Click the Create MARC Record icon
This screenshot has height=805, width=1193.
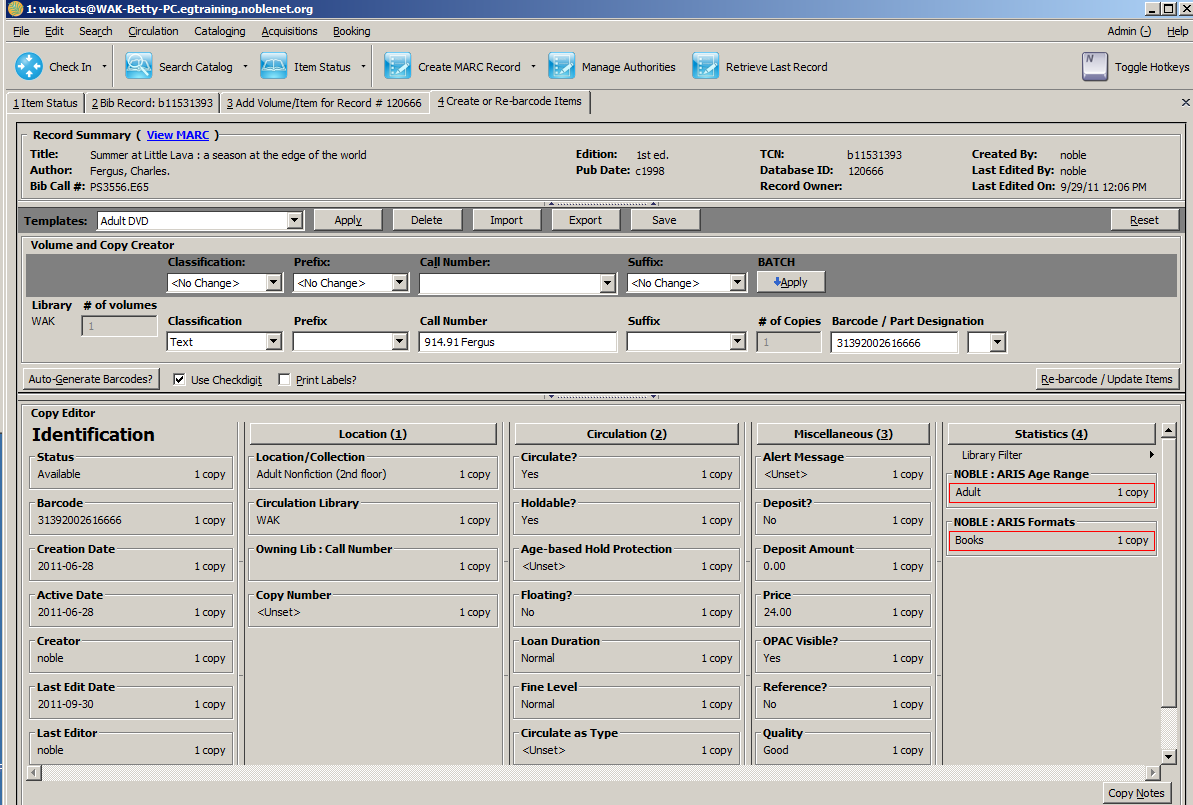point(397,67)
